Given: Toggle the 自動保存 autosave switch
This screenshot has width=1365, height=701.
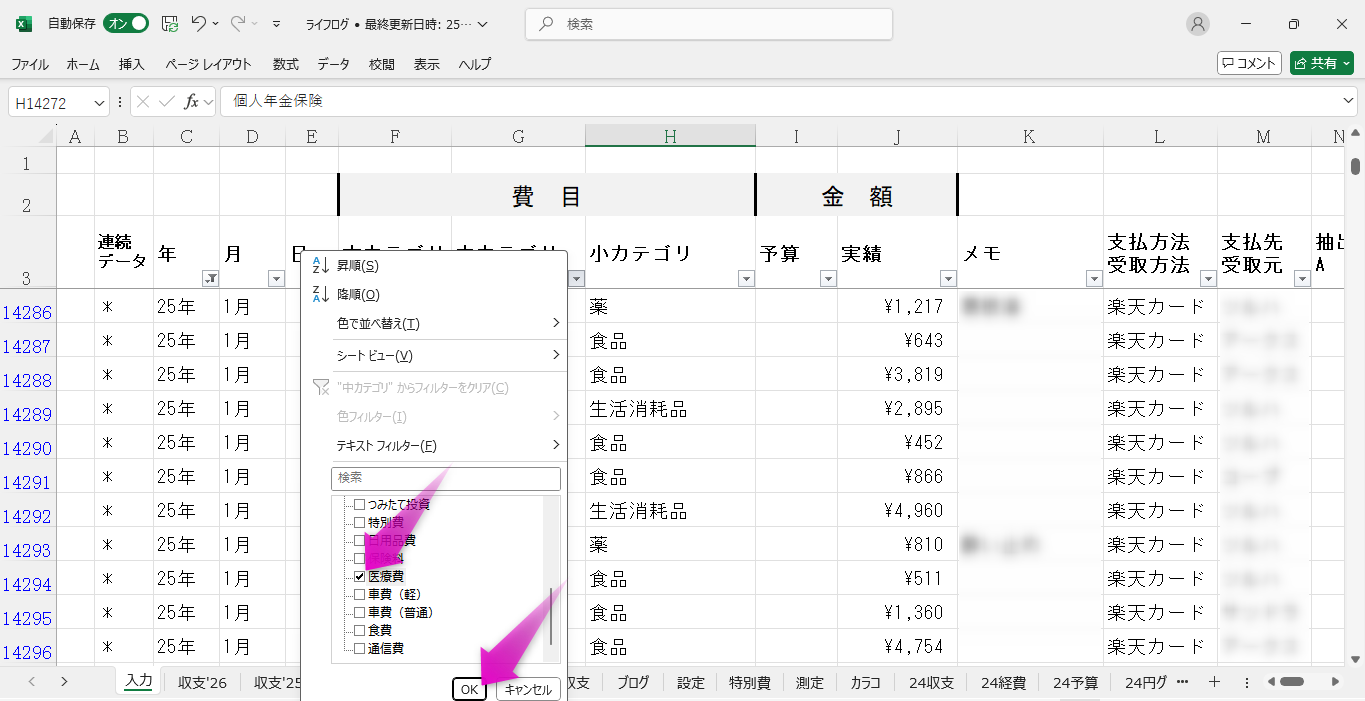Looking at the screenshot, I should (x=127, y=24).
